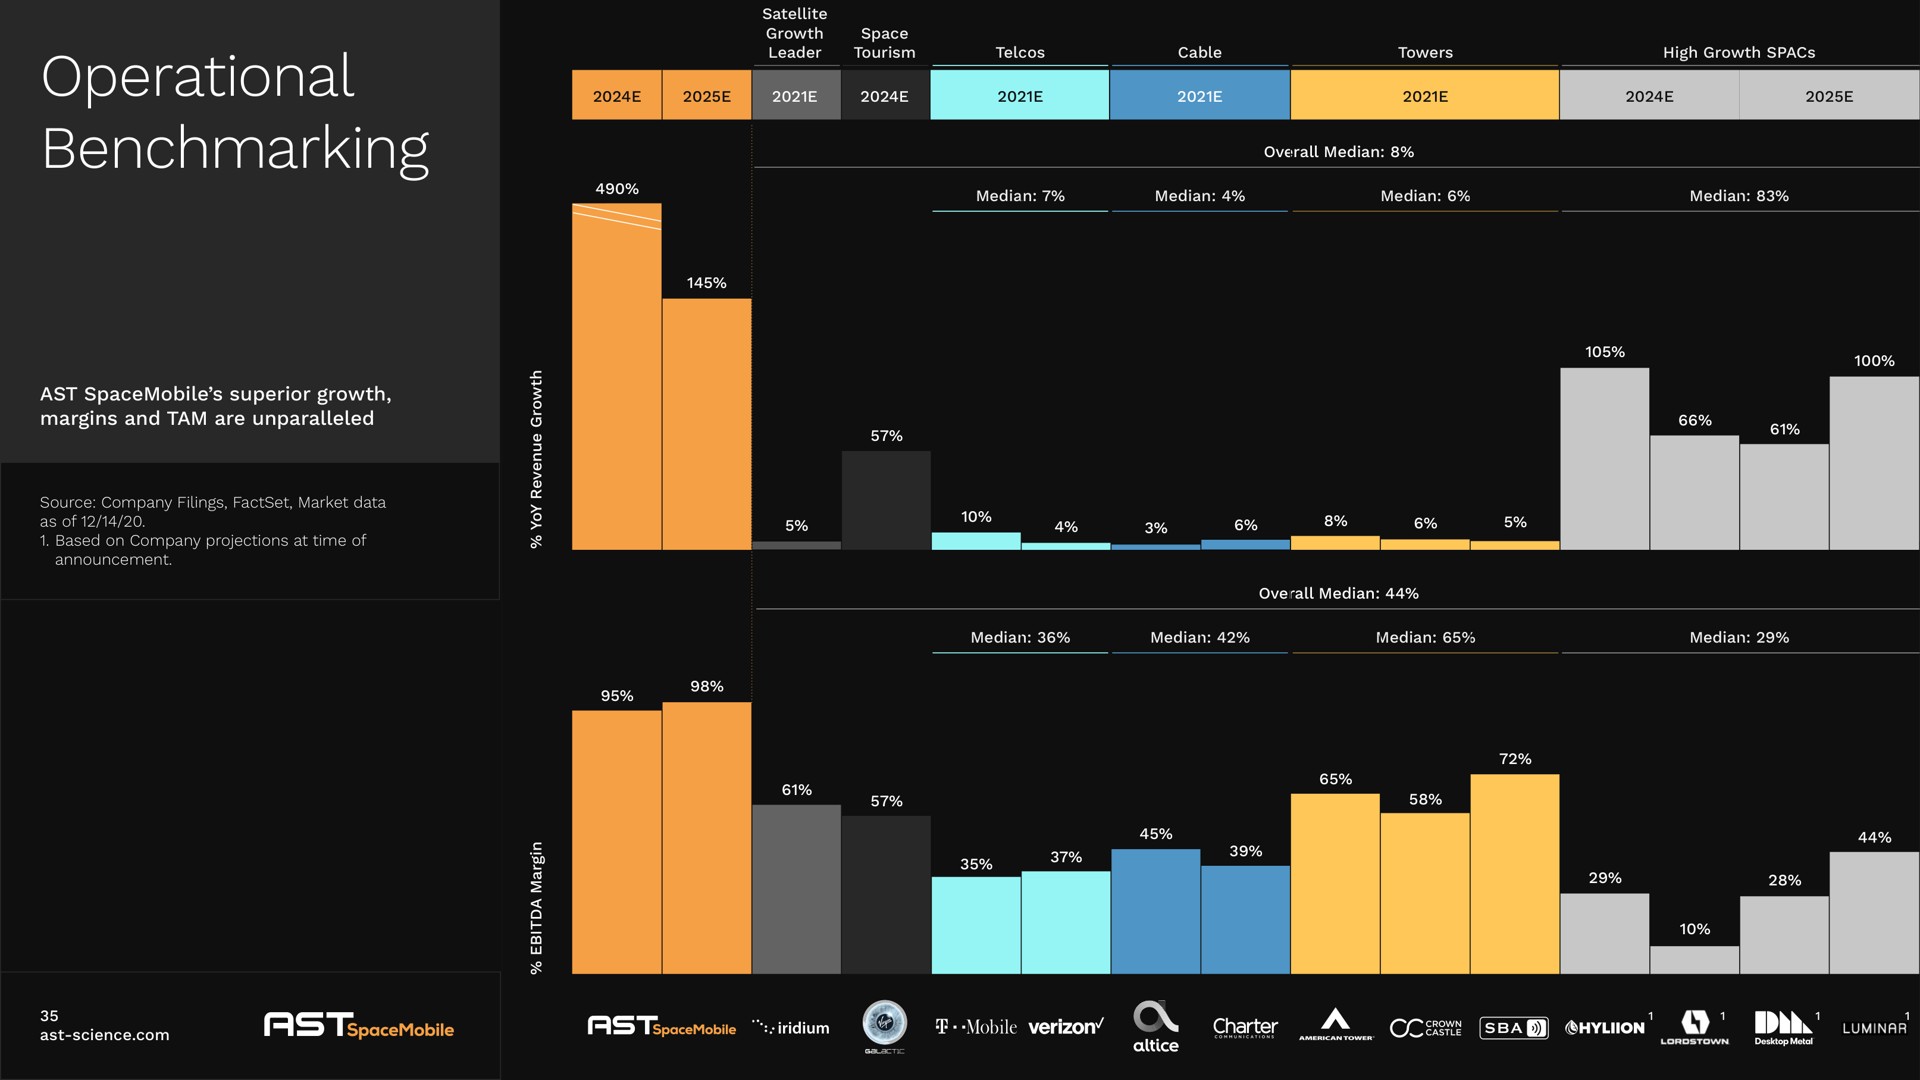Click the 45% Altice EBITDA margin bar

(x=1156, y=911)
